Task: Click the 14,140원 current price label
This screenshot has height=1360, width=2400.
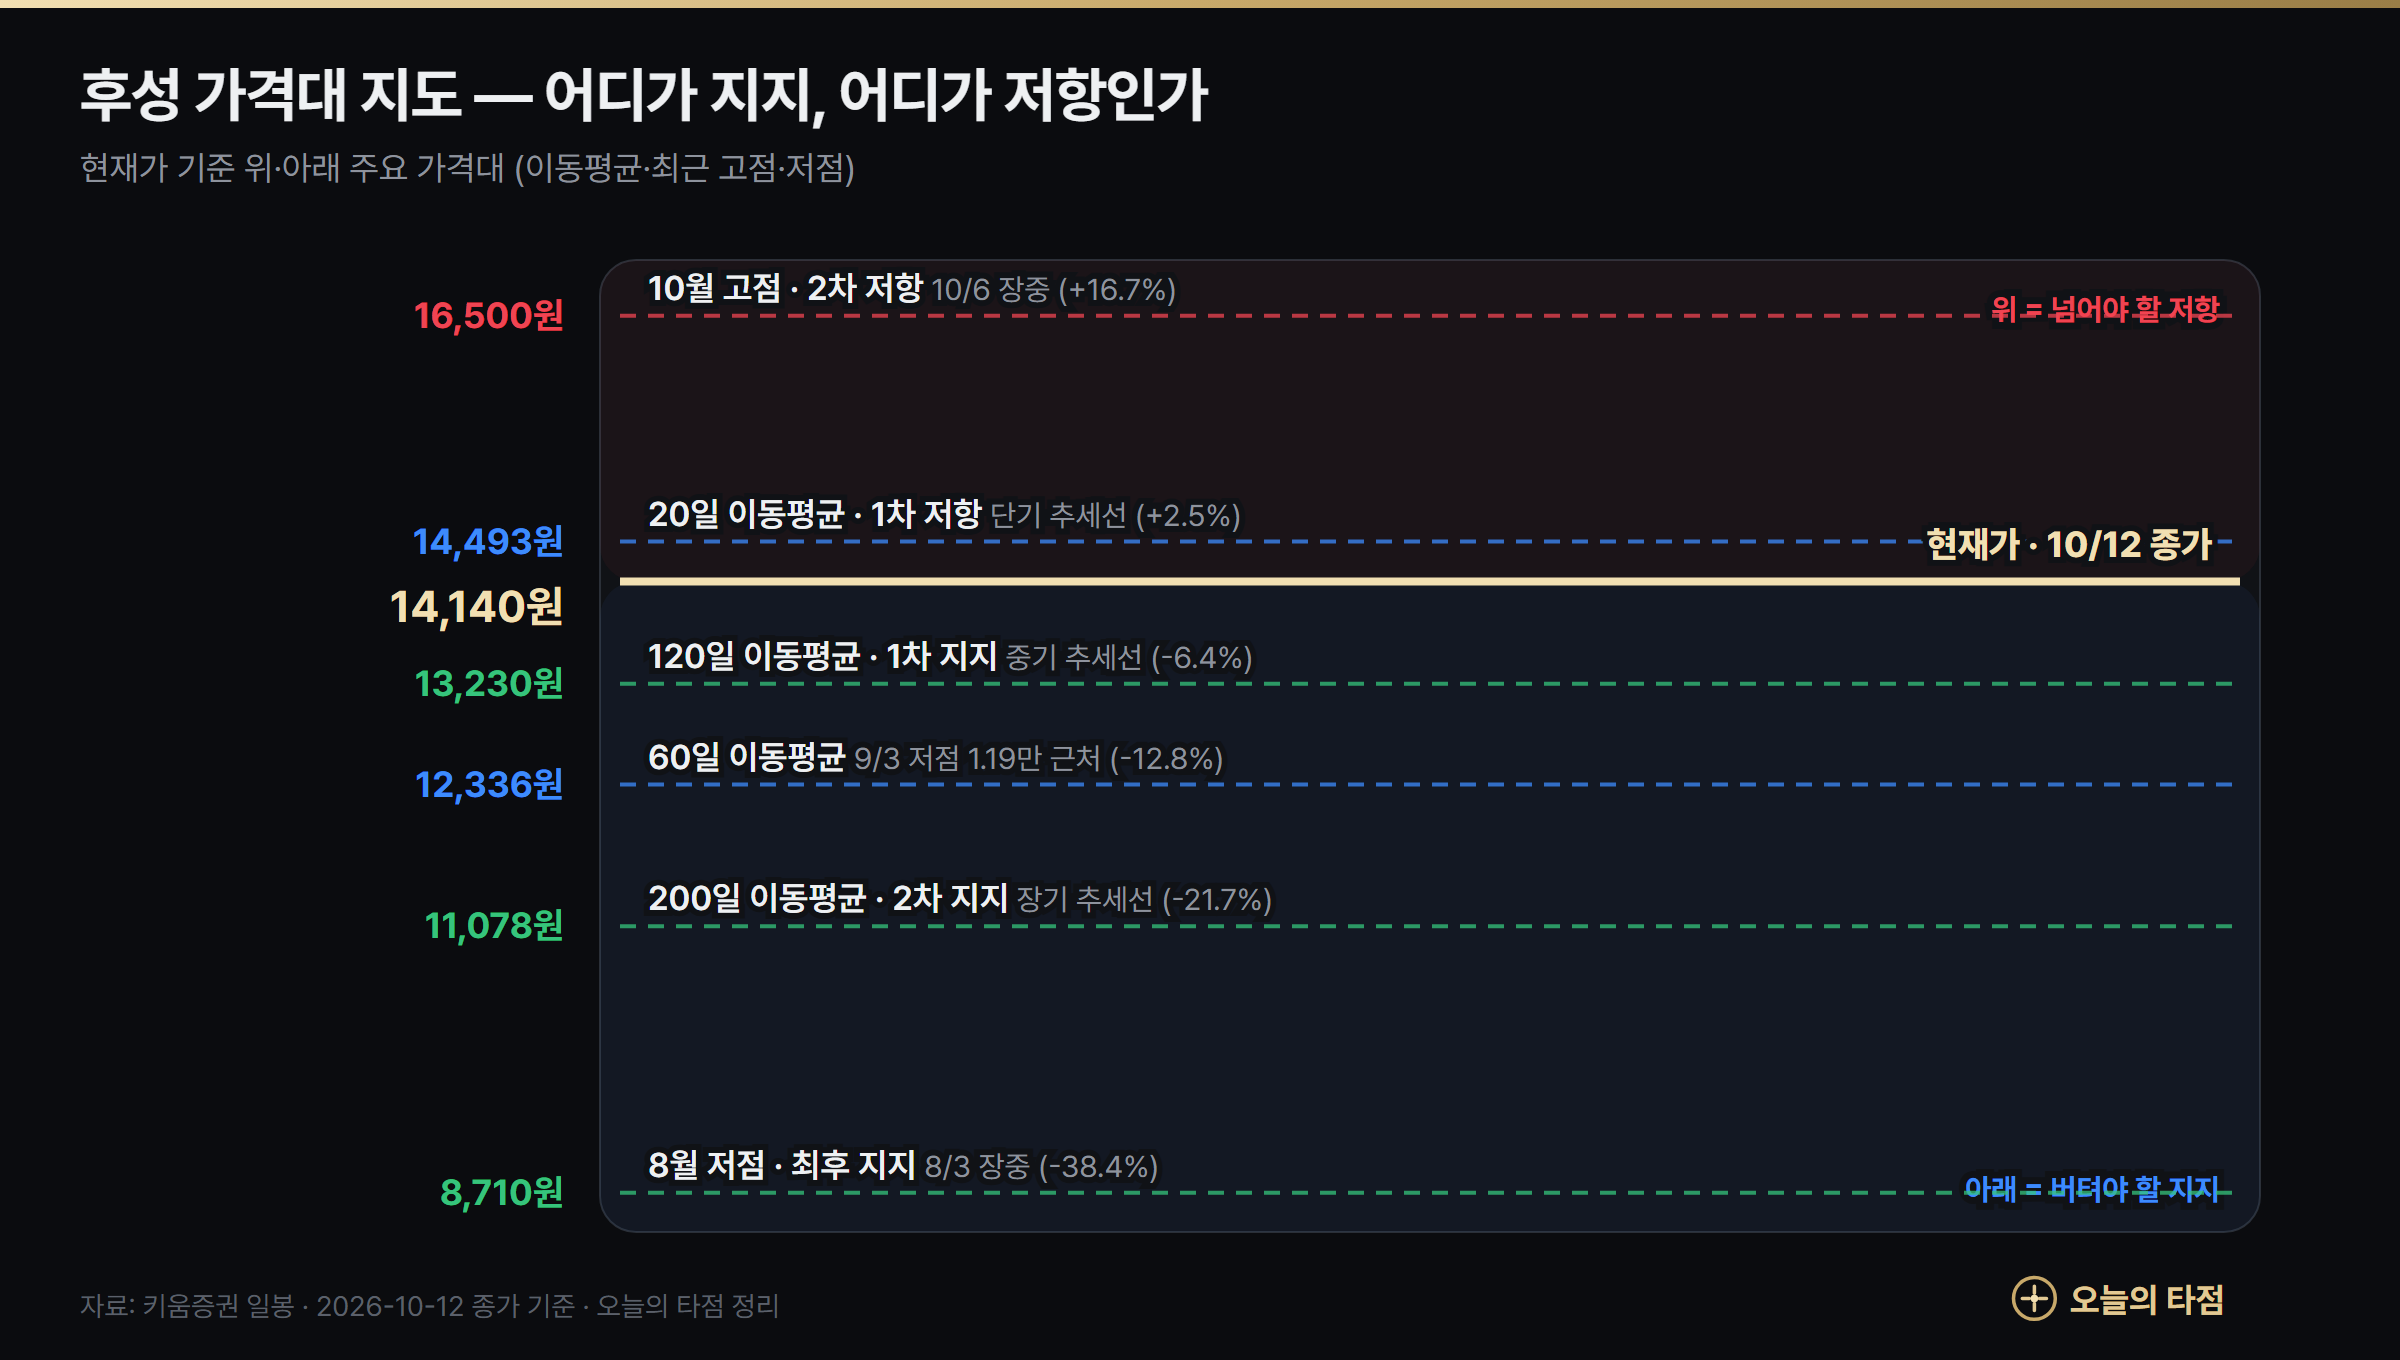Action: coord(476,607)
